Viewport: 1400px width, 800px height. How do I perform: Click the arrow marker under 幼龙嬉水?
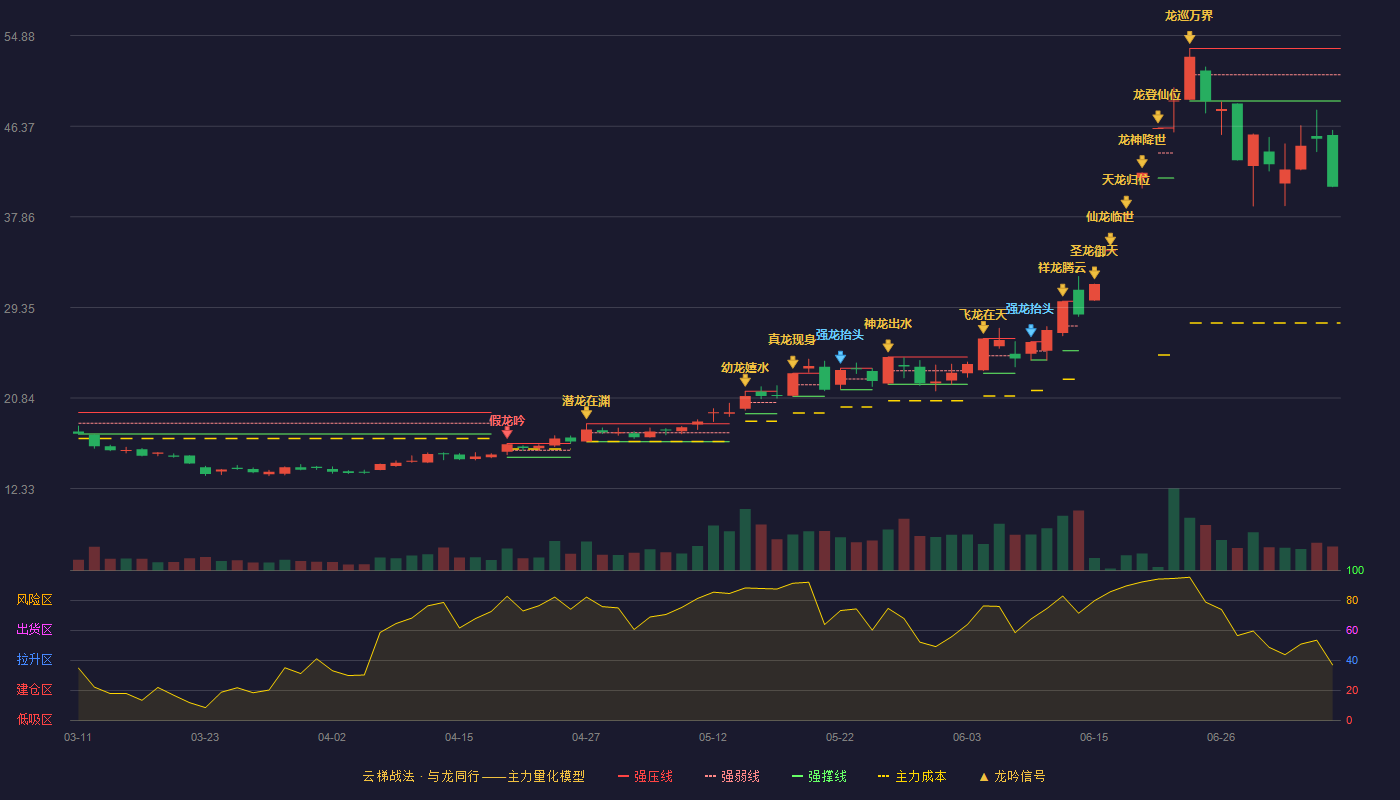(745, 380)
